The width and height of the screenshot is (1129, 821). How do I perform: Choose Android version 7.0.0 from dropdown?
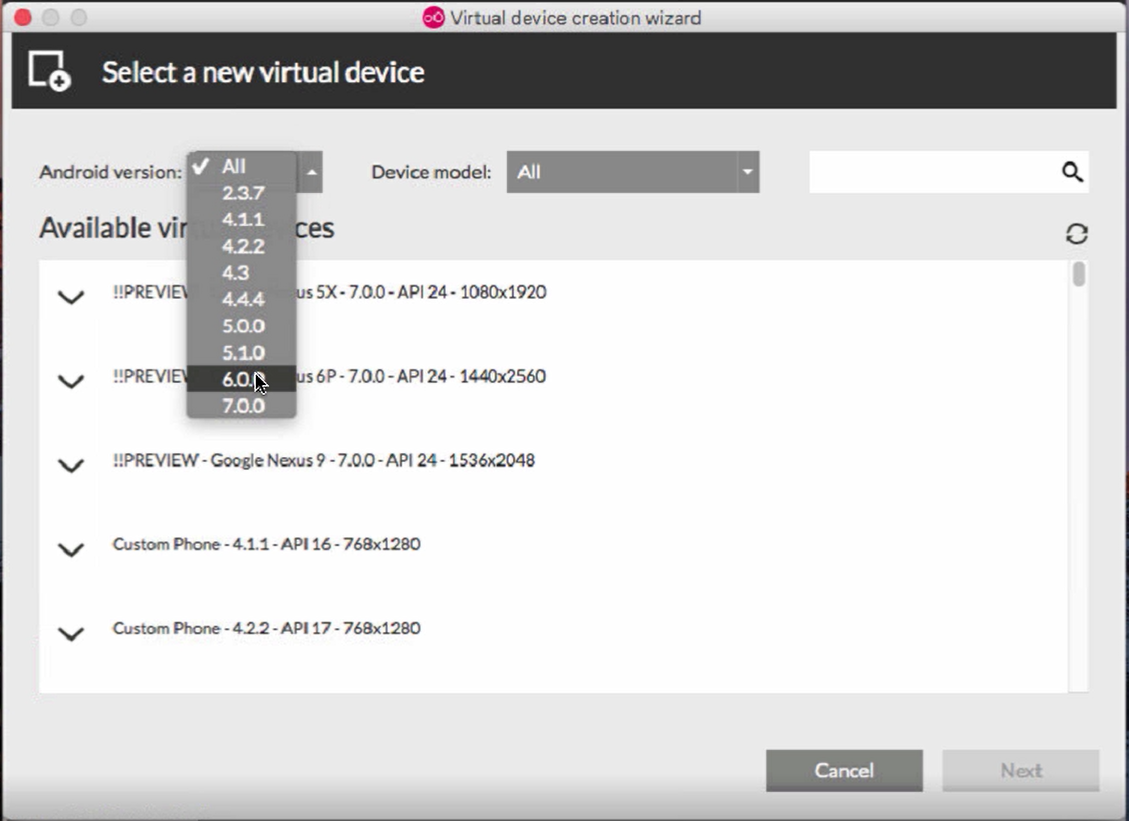pos(241,405)
